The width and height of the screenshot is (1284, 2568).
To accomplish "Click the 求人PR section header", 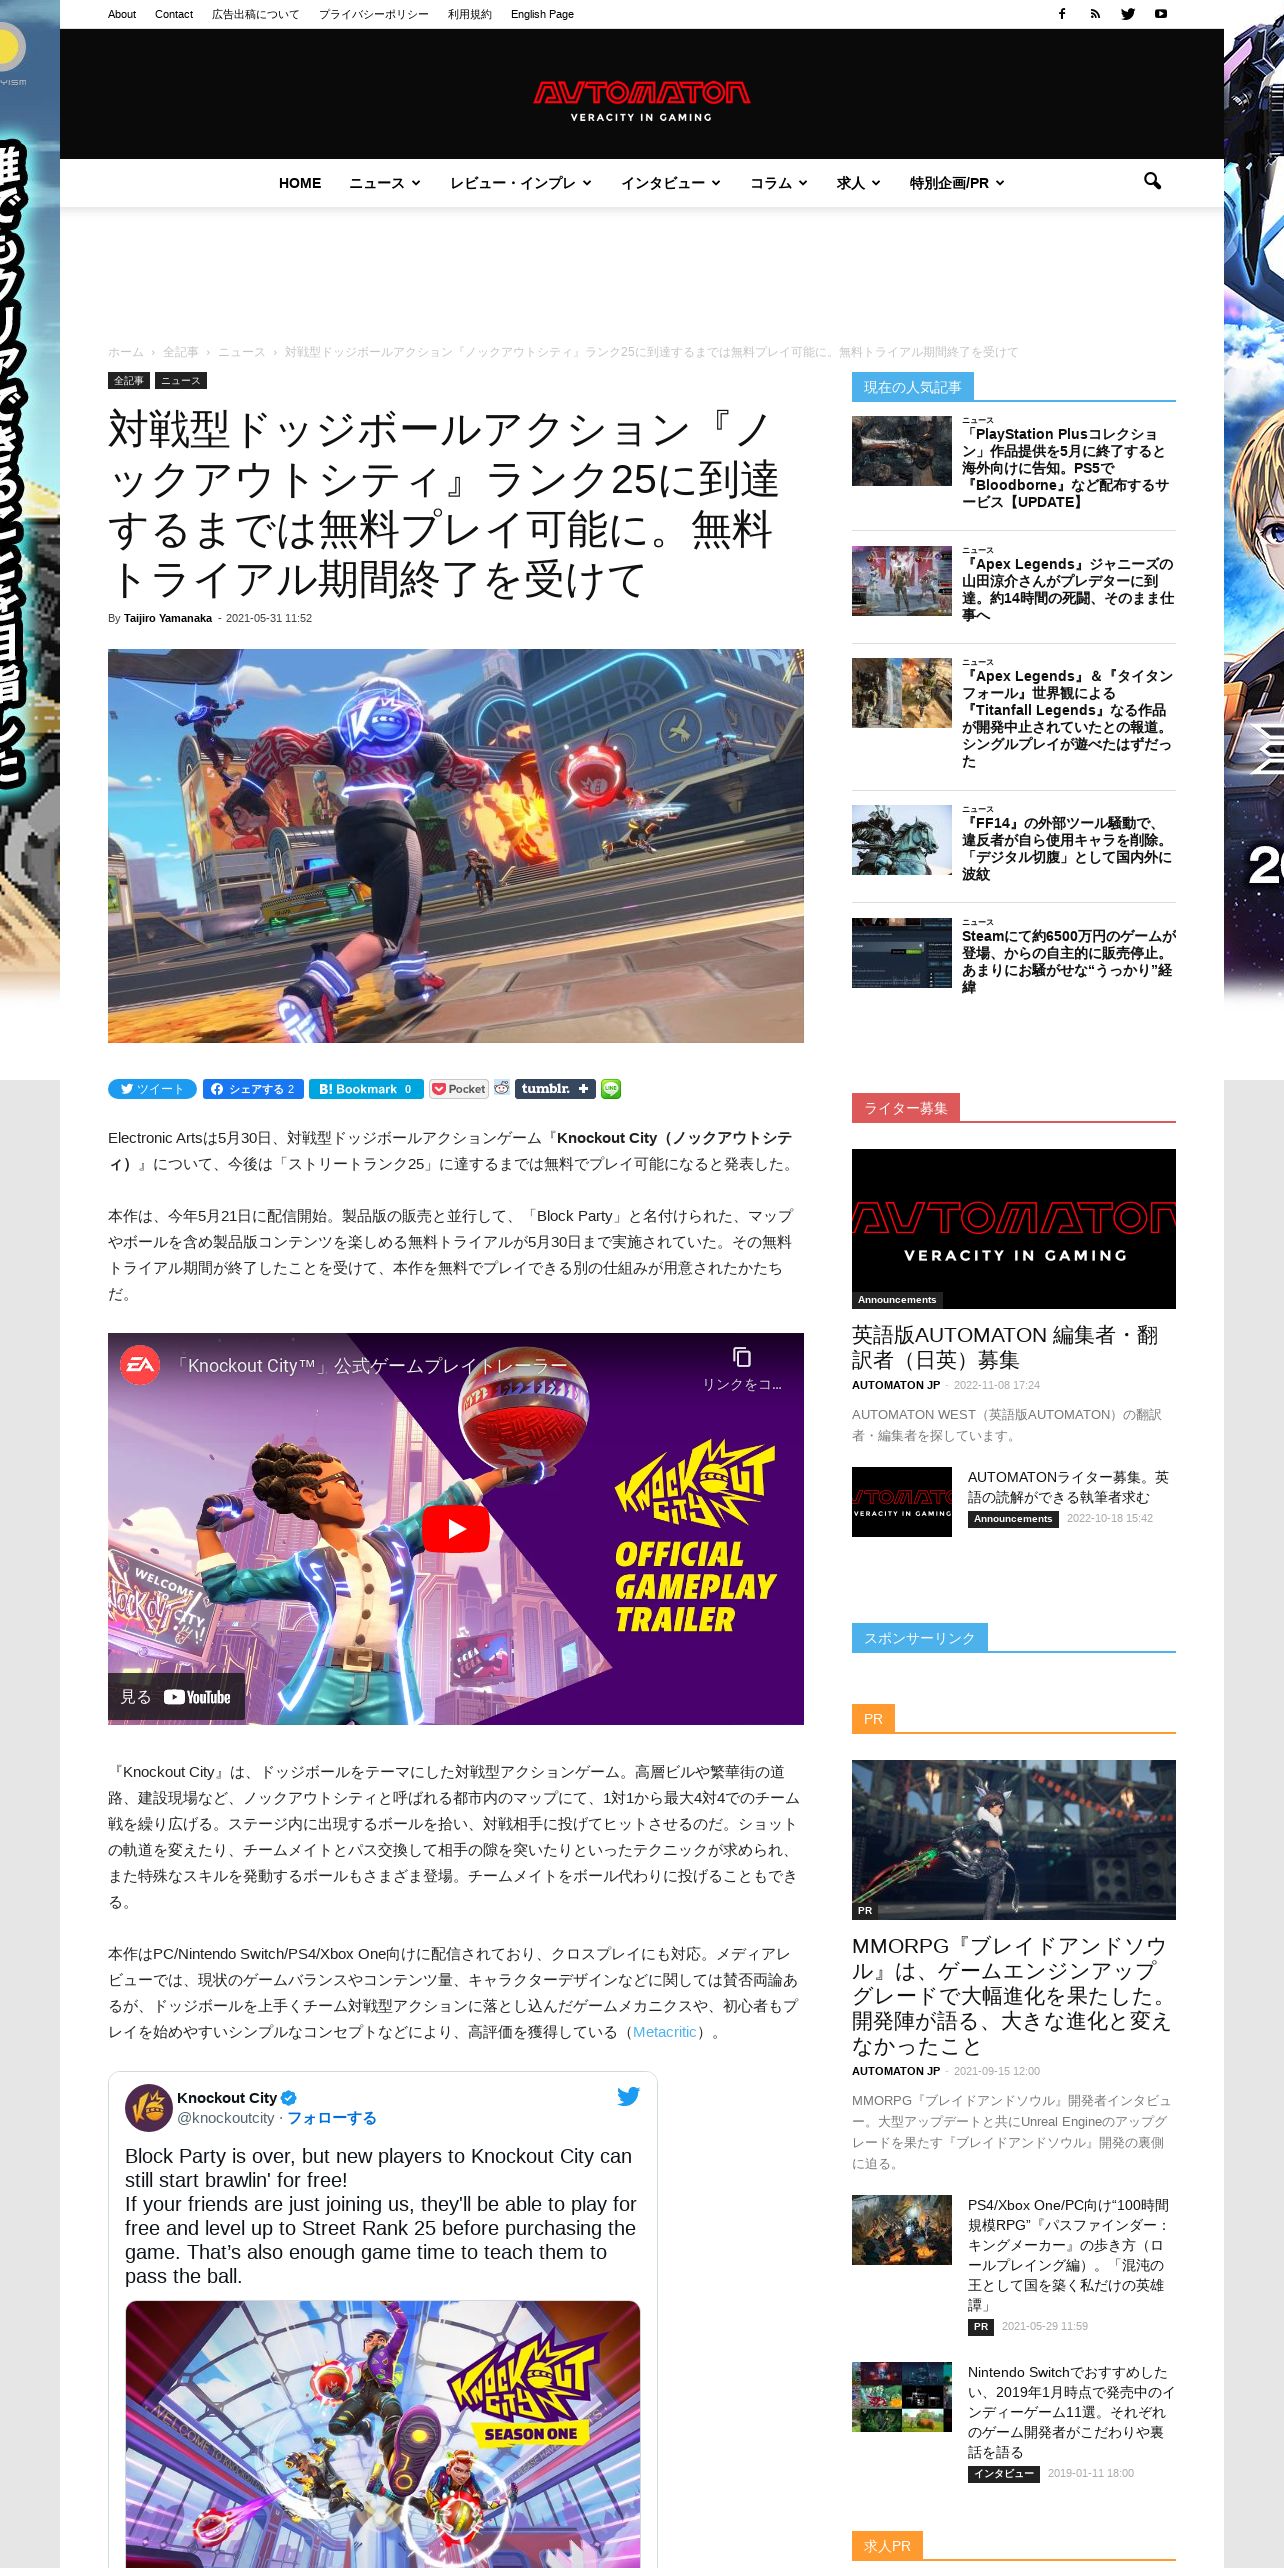I will coord(887,2546).
